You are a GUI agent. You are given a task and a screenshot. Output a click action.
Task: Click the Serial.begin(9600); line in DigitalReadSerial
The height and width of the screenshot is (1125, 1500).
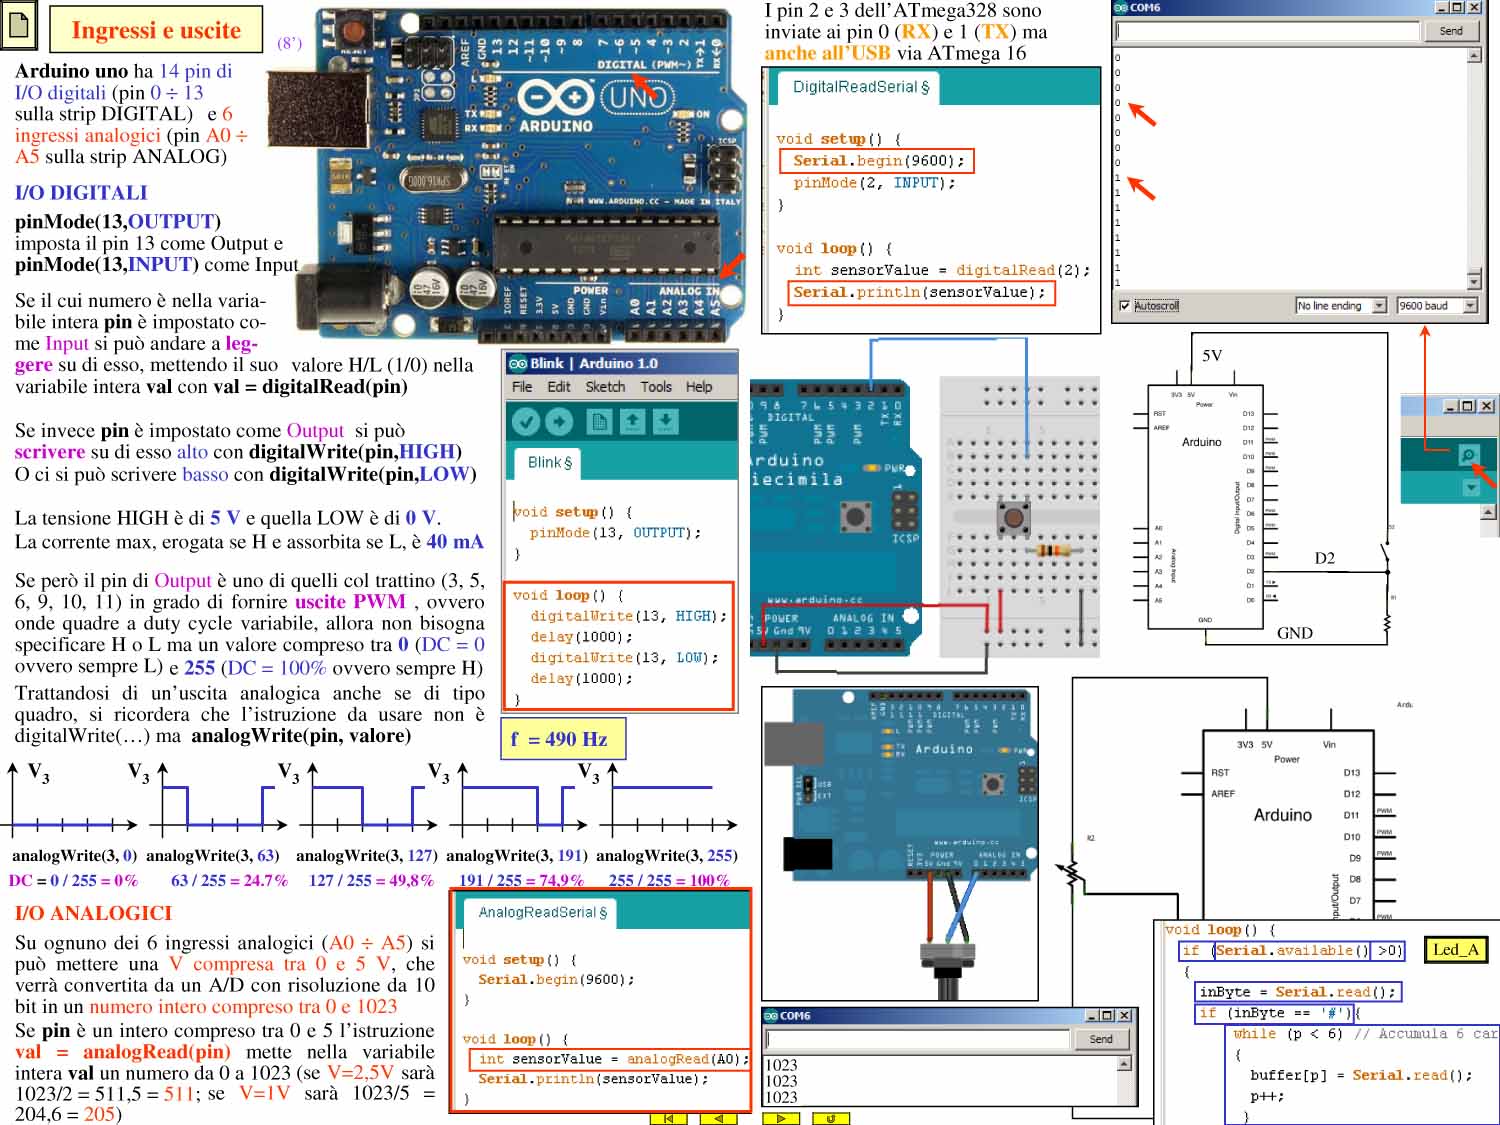coord(876,161)
